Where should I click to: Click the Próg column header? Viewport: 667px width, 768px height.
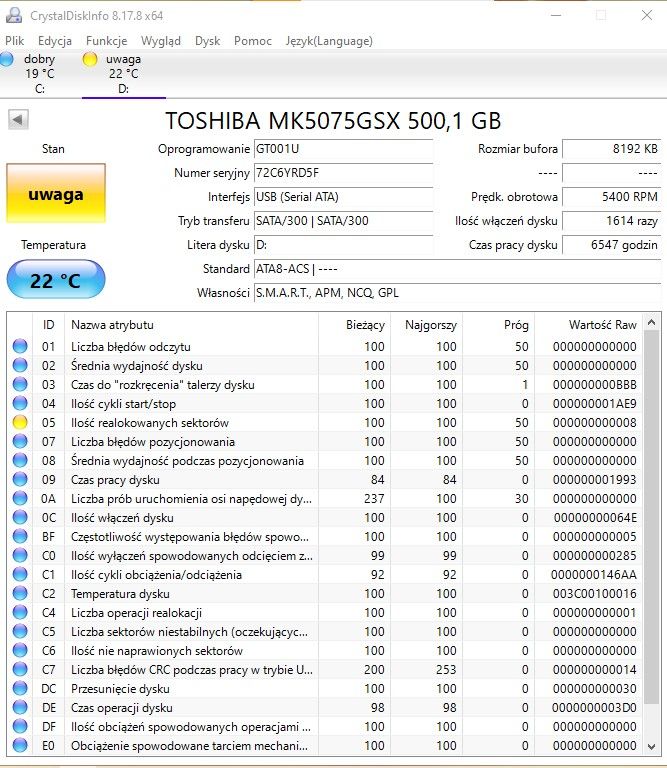[x=499, y=325]
